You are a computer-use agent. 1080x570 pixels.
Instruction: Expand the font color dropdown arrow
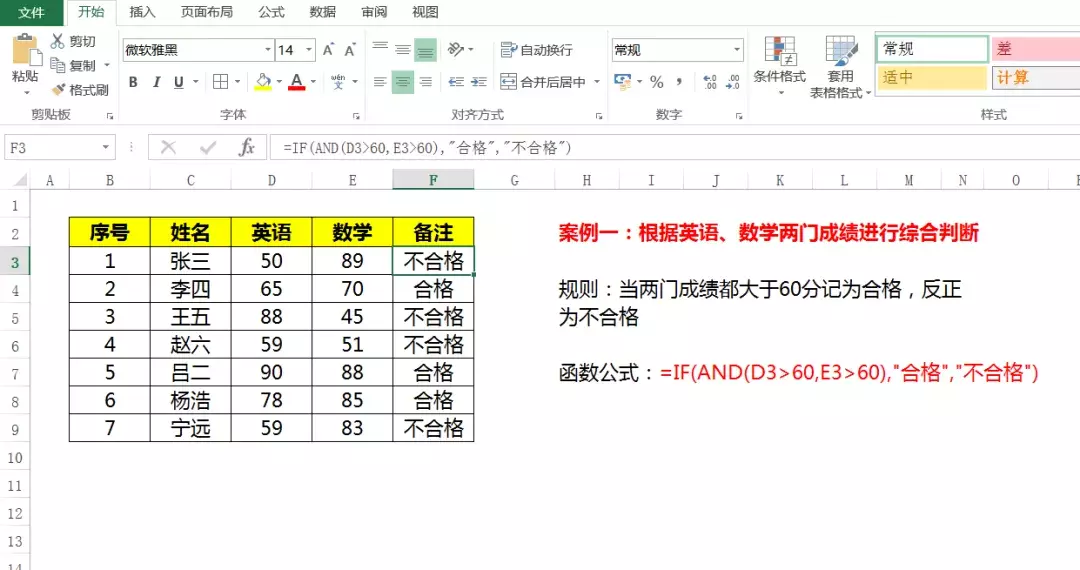[313, 82]
